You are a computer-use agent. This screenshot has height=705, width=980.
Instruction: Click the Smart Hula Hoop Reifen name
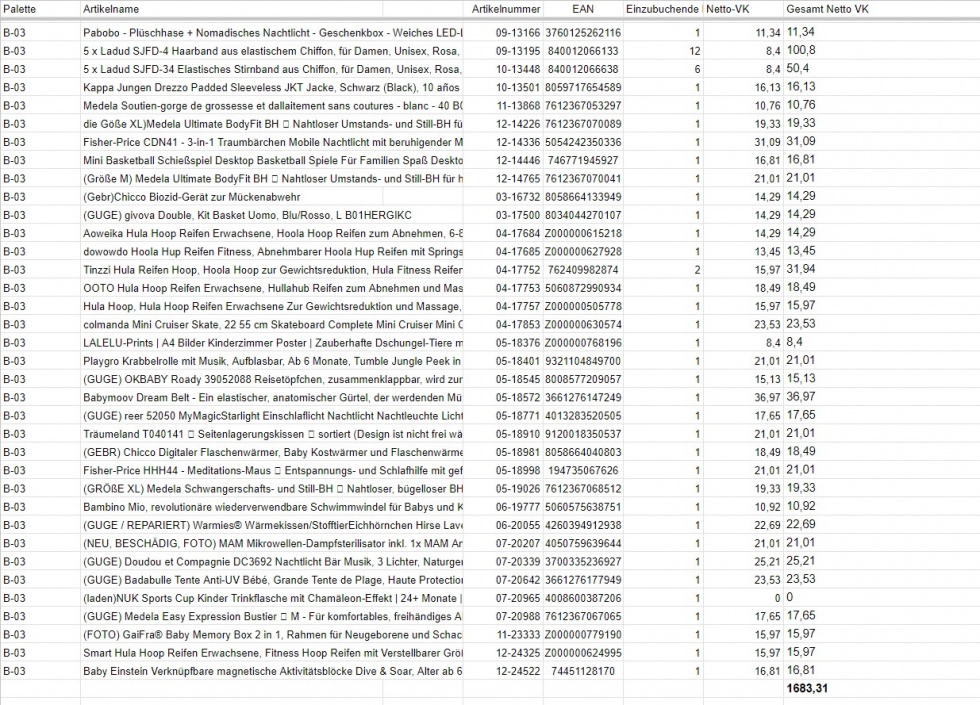click(x=272, y=652)
